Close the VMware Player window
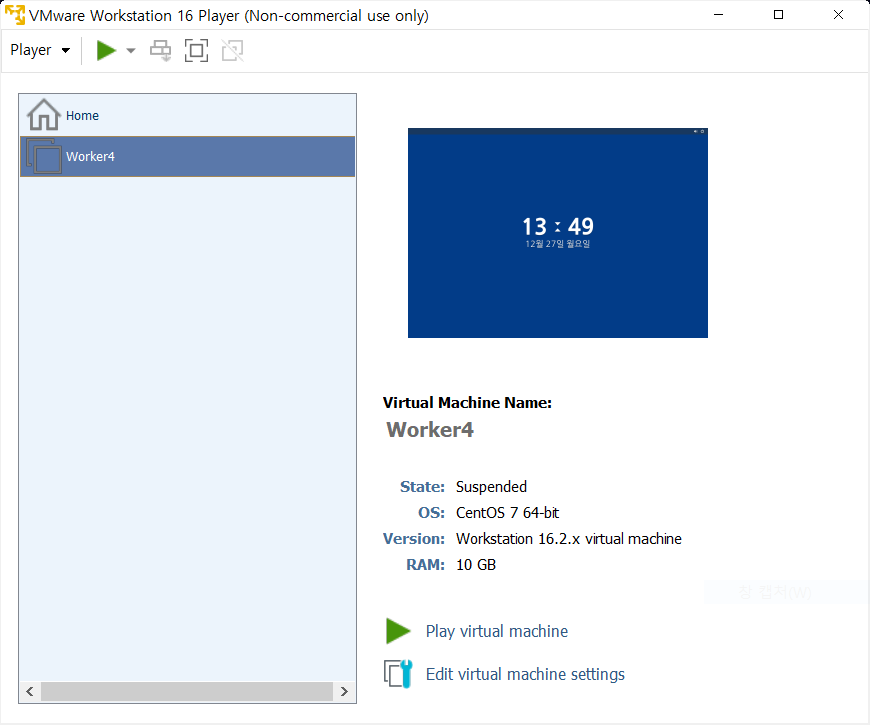 [x=838, y=15]
